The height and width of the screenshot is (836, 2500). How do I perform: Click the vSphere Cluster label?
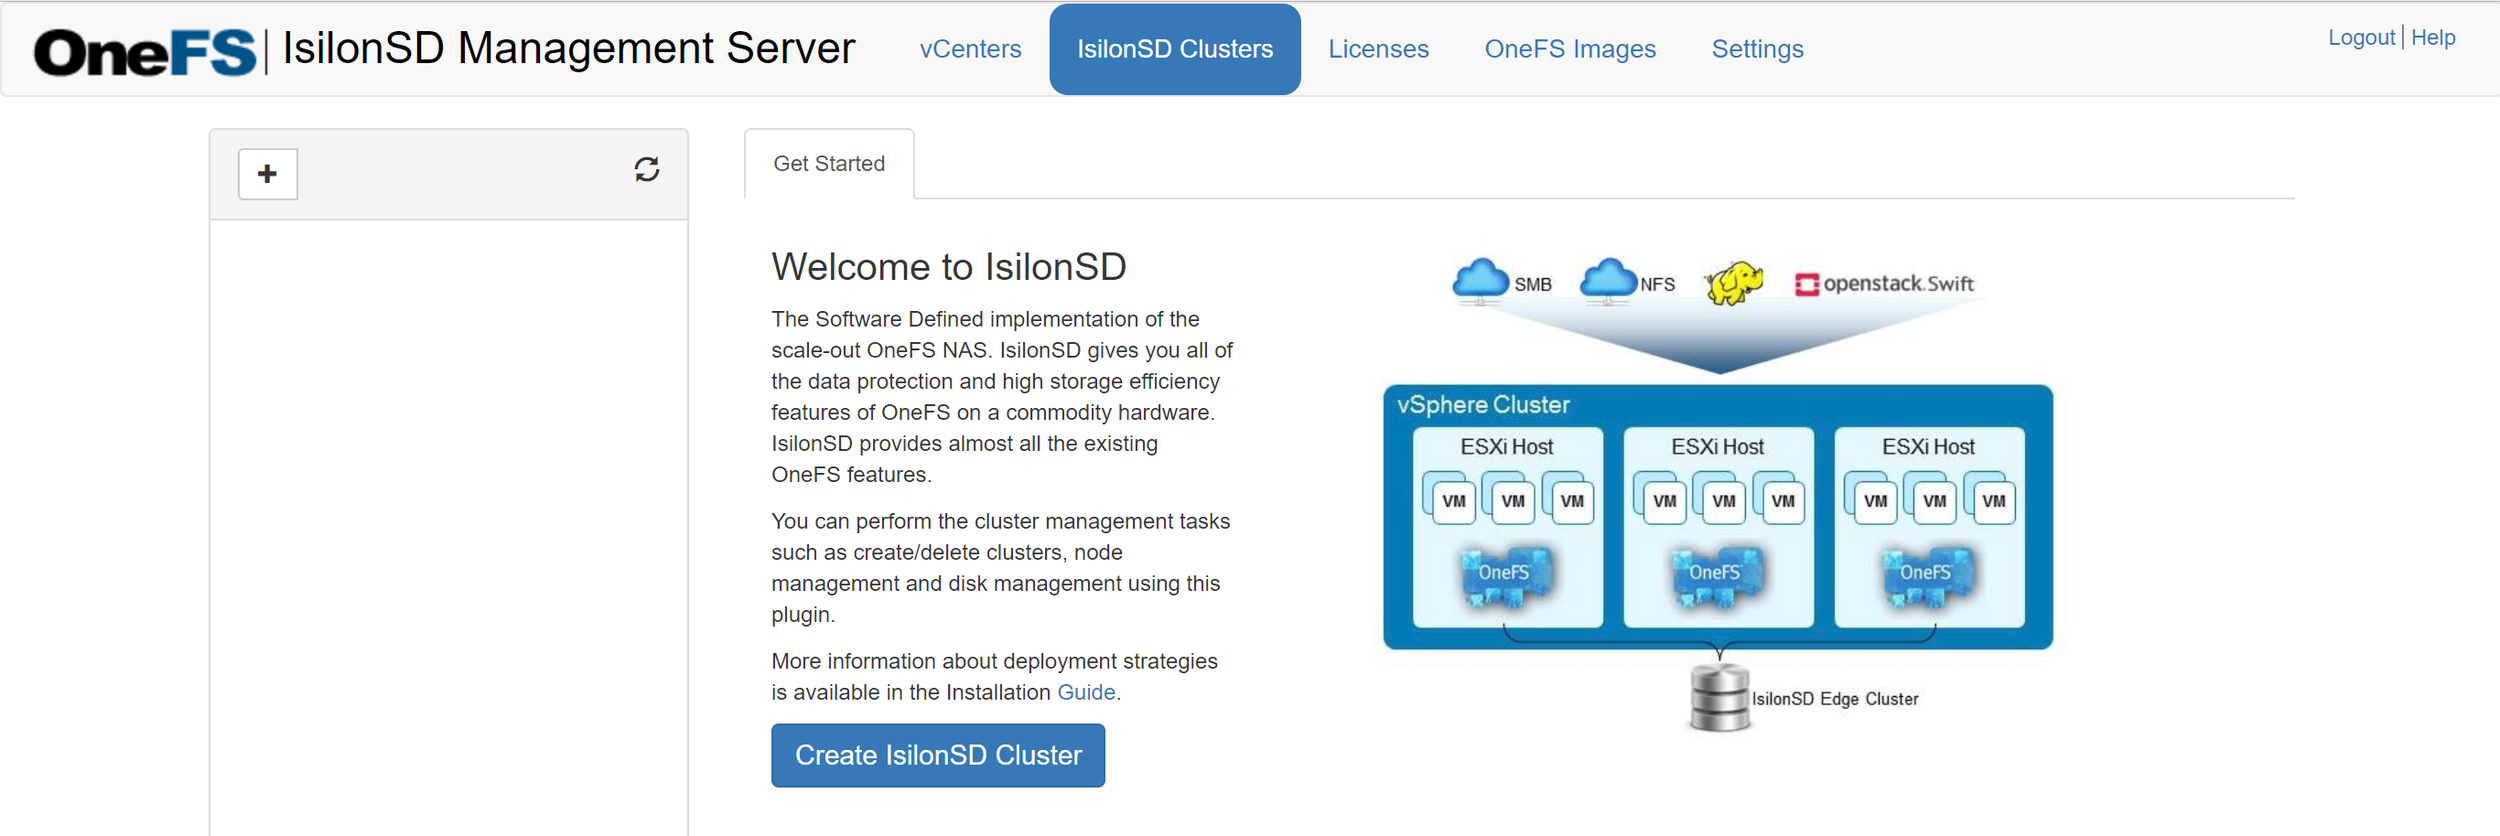[x=1483, y=405]
